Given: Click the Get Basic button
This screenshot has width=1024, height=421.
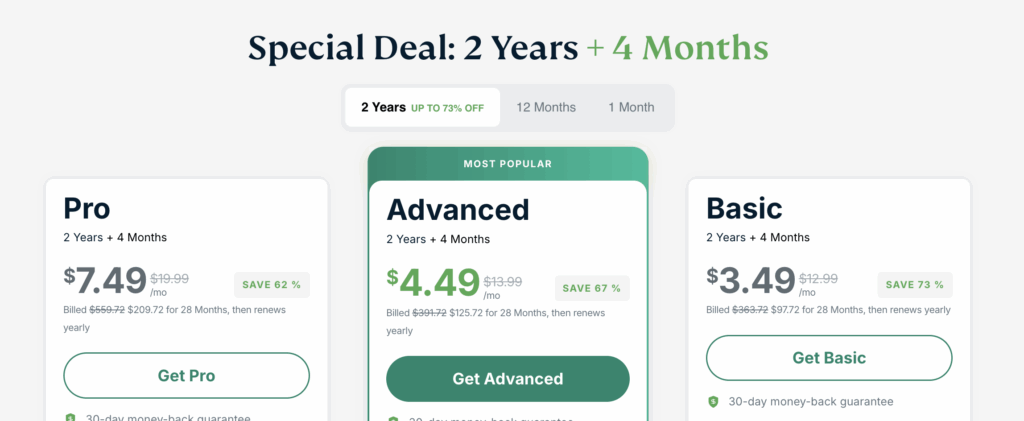Looking at the screenshot, I should [829, 358].
